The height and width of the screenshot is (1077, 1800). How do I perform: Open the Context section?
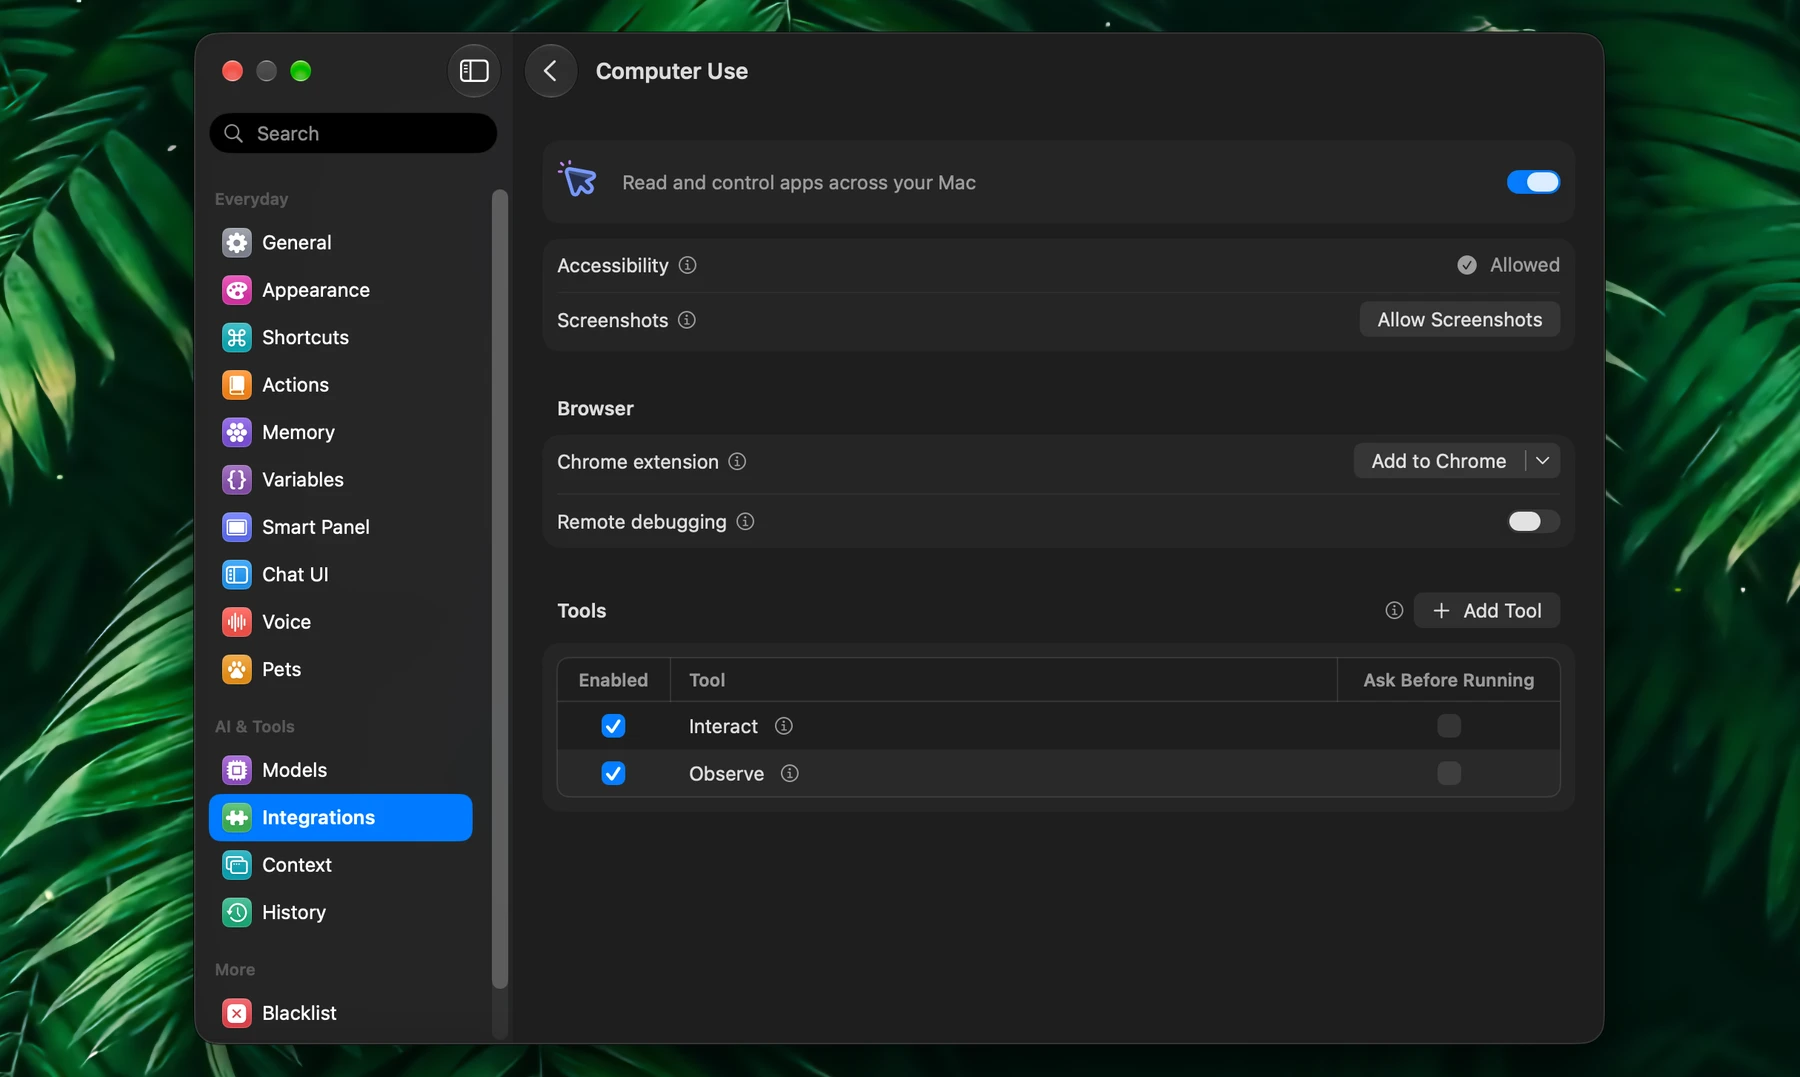pyautogui.click(x=340, y=865)
